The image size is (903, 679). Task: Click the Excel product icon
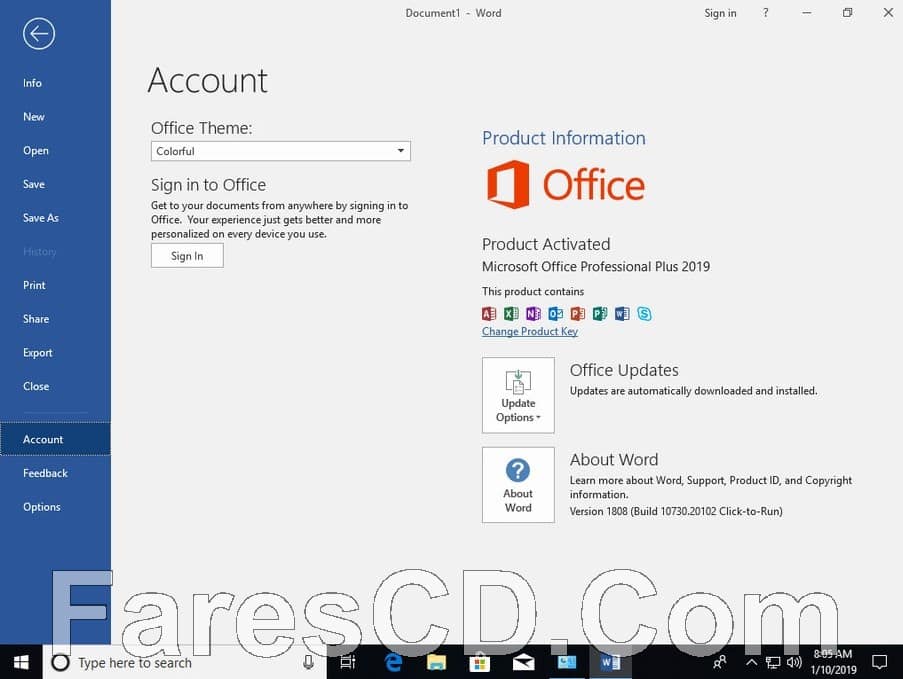(511, 313)
